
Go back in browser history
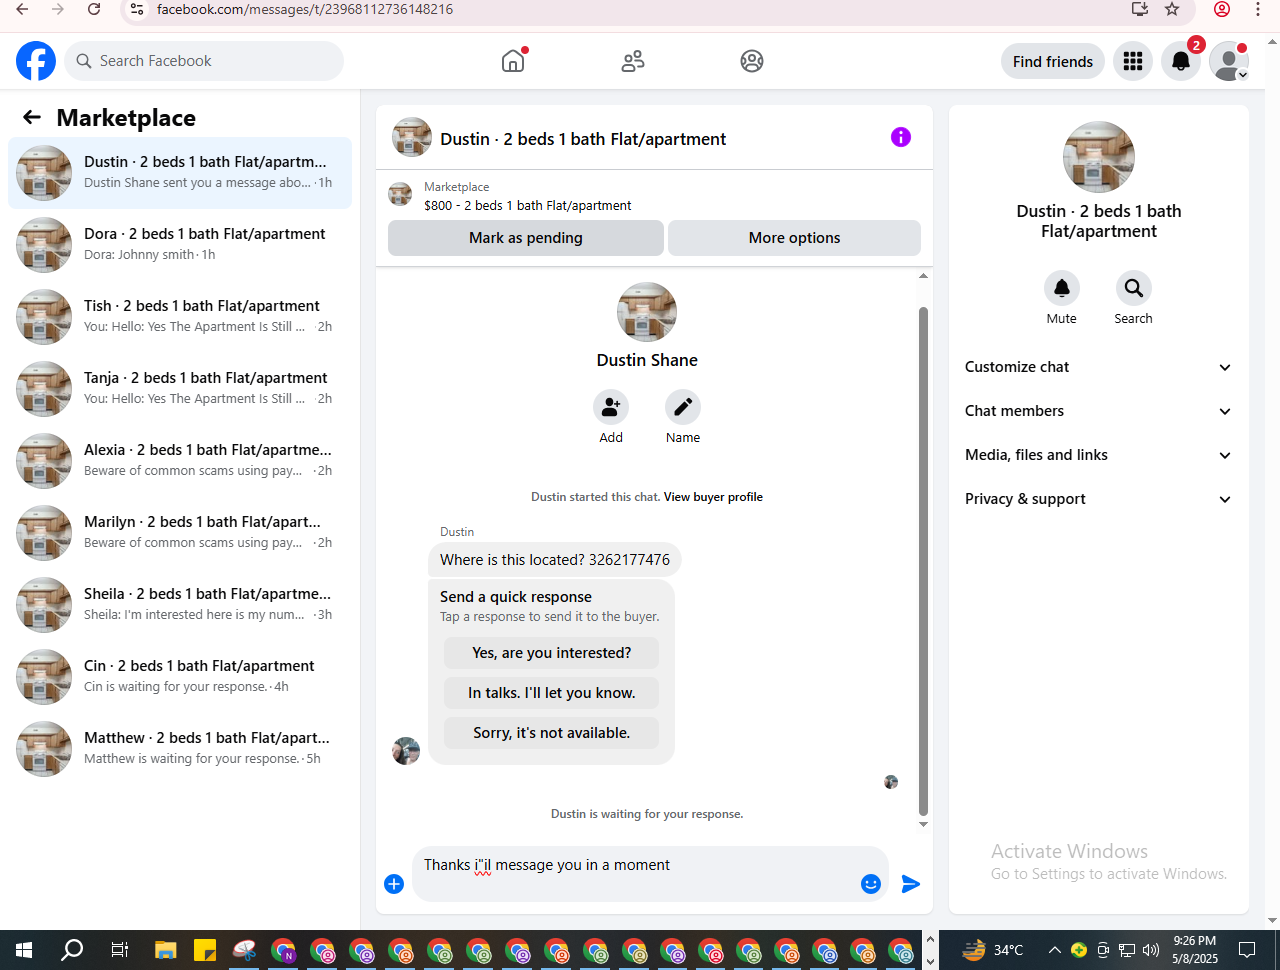(22, 9)
